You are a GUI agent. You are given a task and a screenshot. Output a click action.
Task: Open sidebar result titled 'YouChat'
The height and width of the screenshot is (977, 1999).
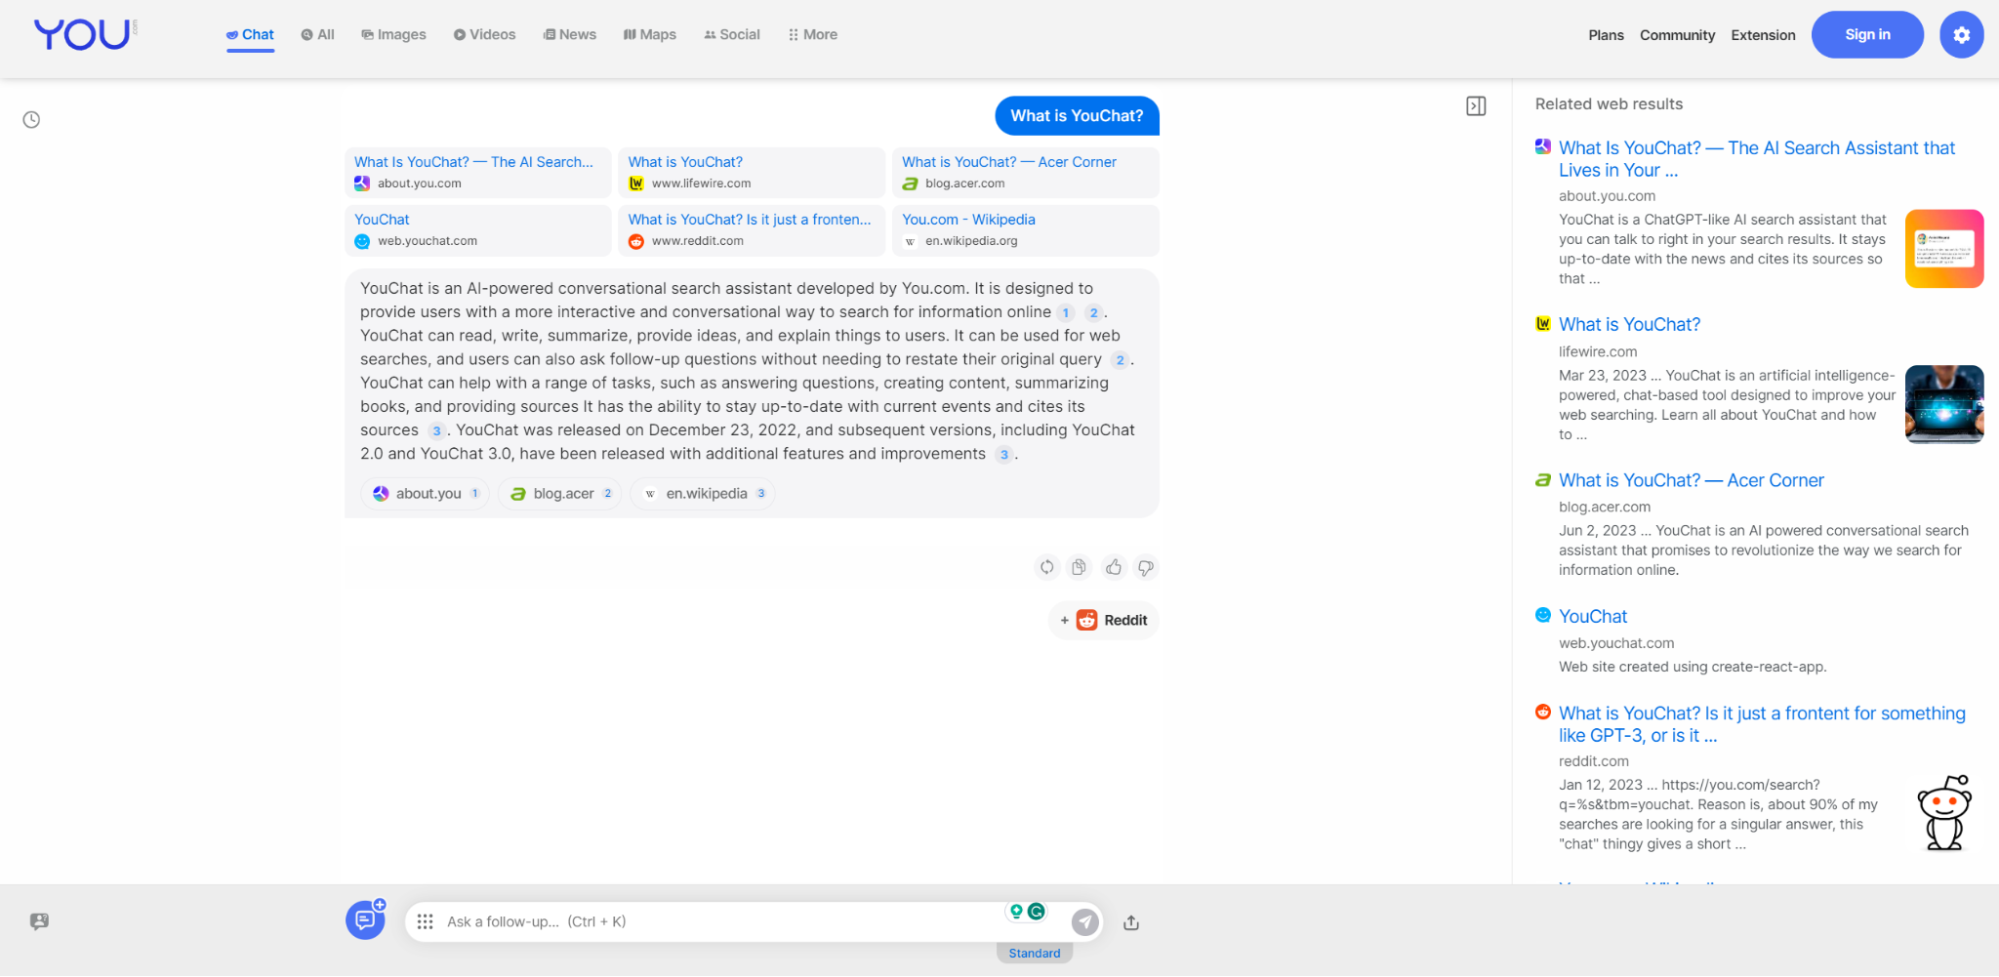pos(1593,617)
